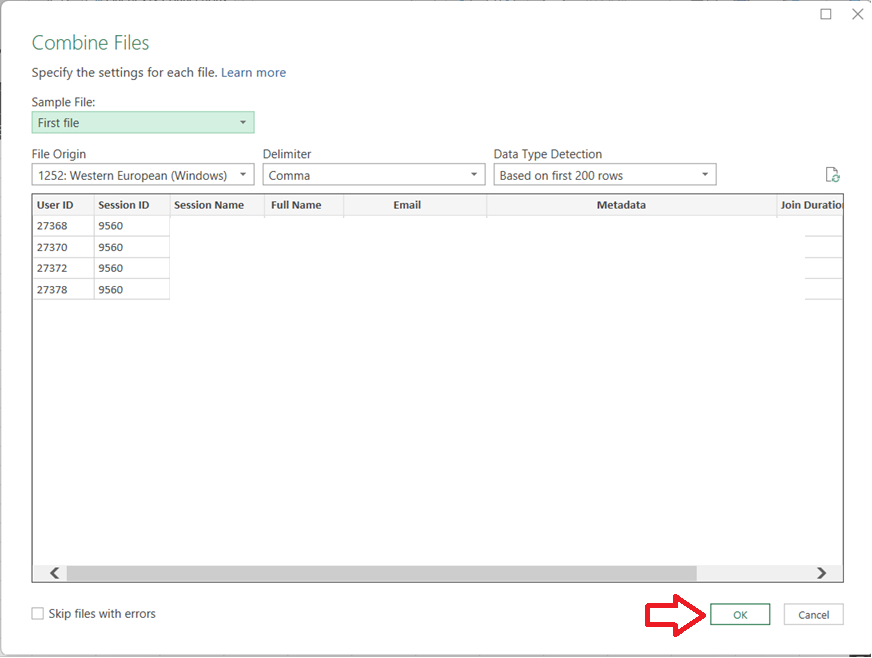Open the Delimiter dropdown
This screenshot has width=872, height=658.
coord(374,175)
